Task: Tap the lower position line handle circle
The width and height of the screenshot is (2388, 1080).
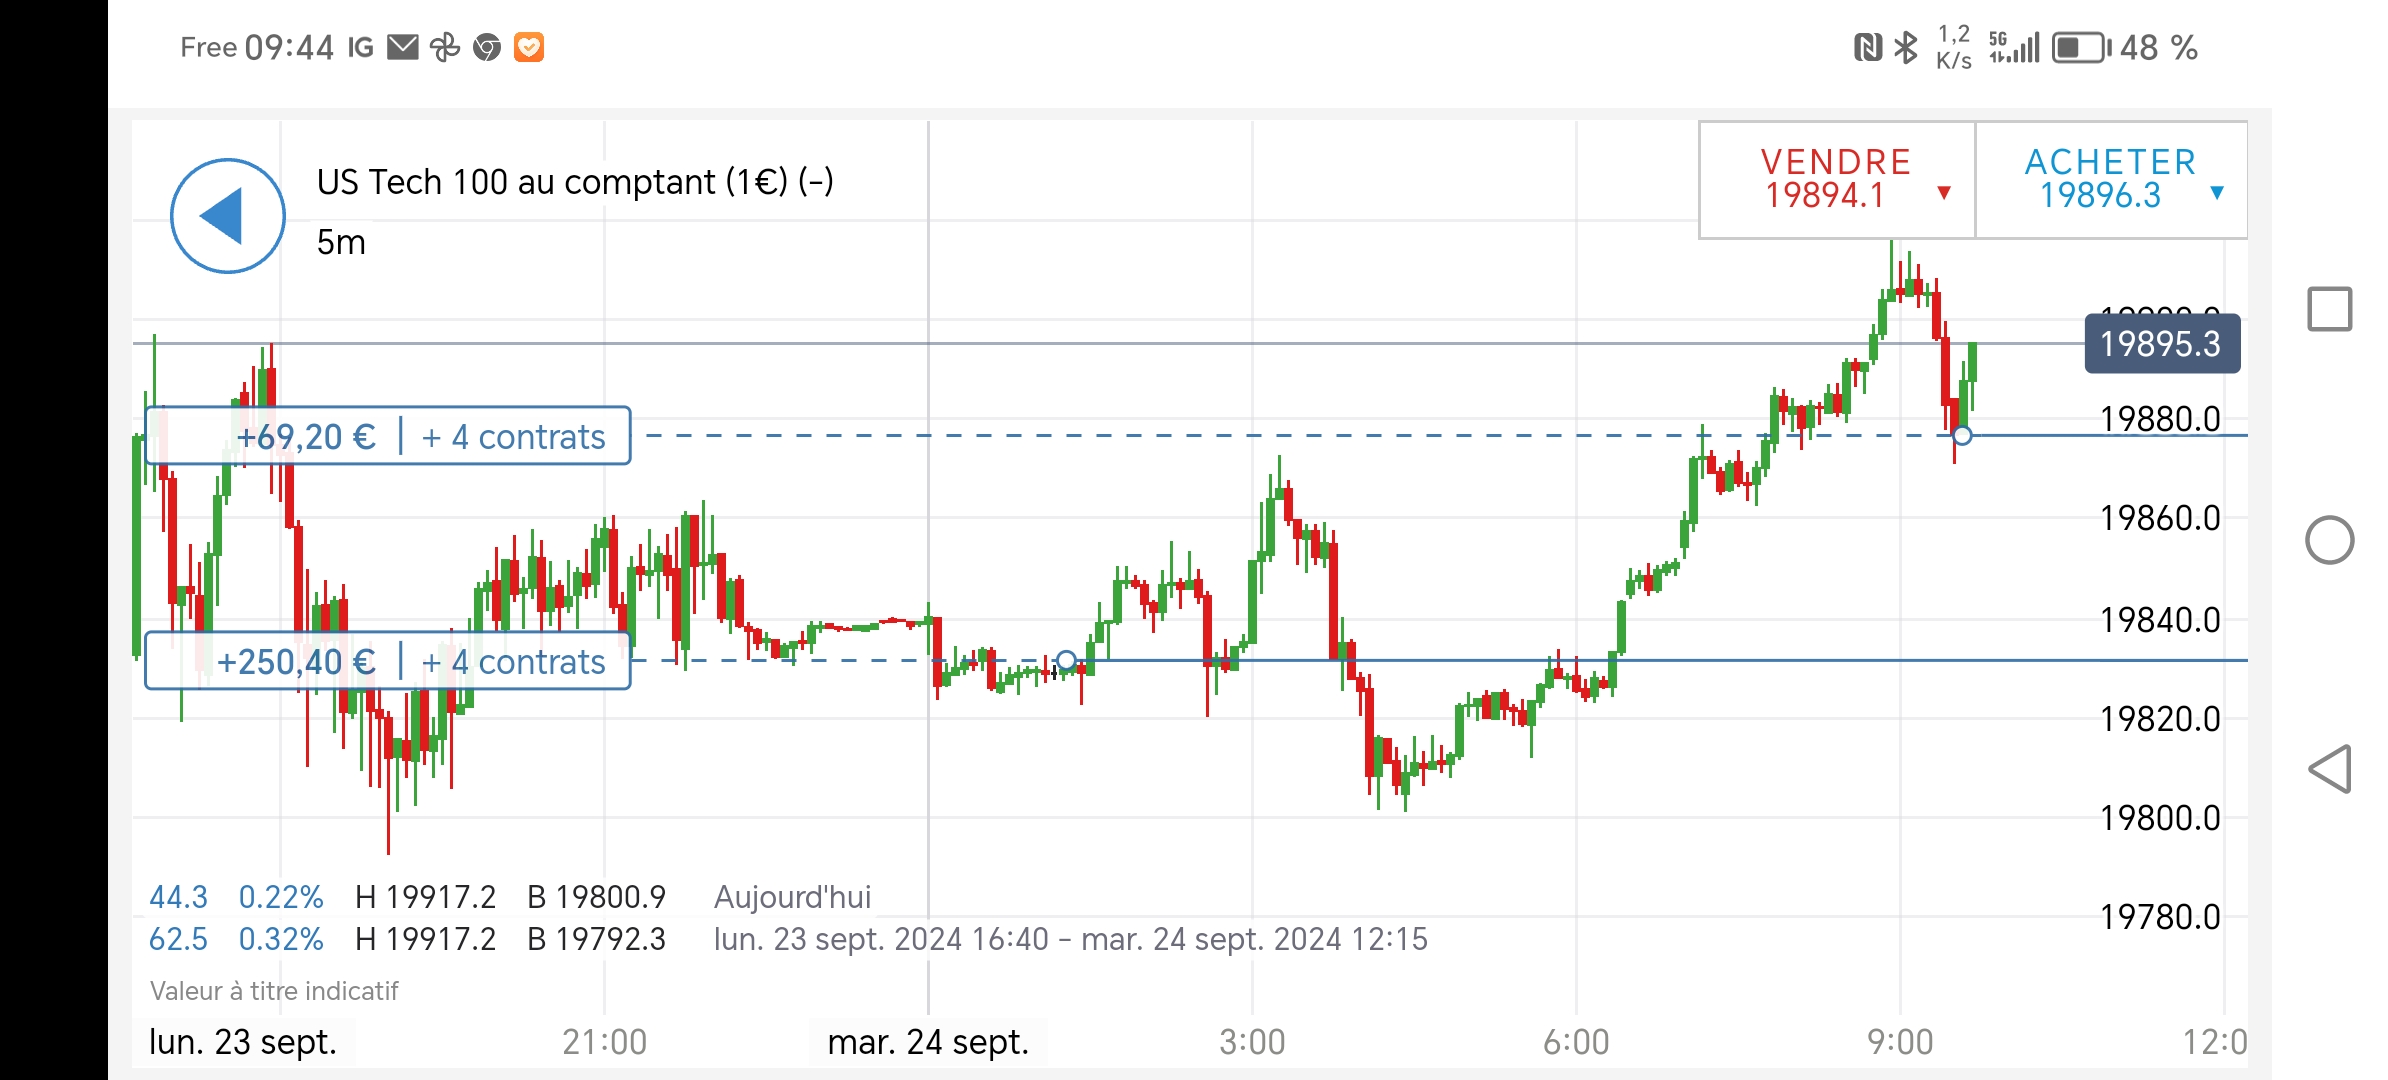Action: (x=1066, y=661)
